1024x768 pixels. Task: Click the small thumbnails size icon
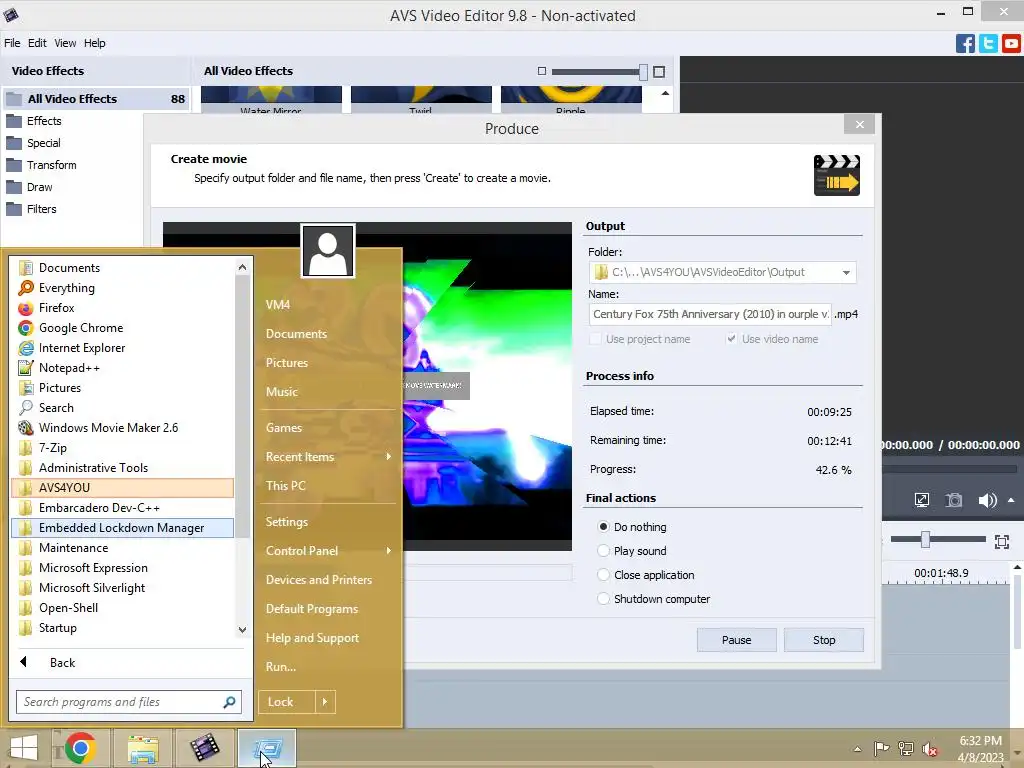(541, 71)
